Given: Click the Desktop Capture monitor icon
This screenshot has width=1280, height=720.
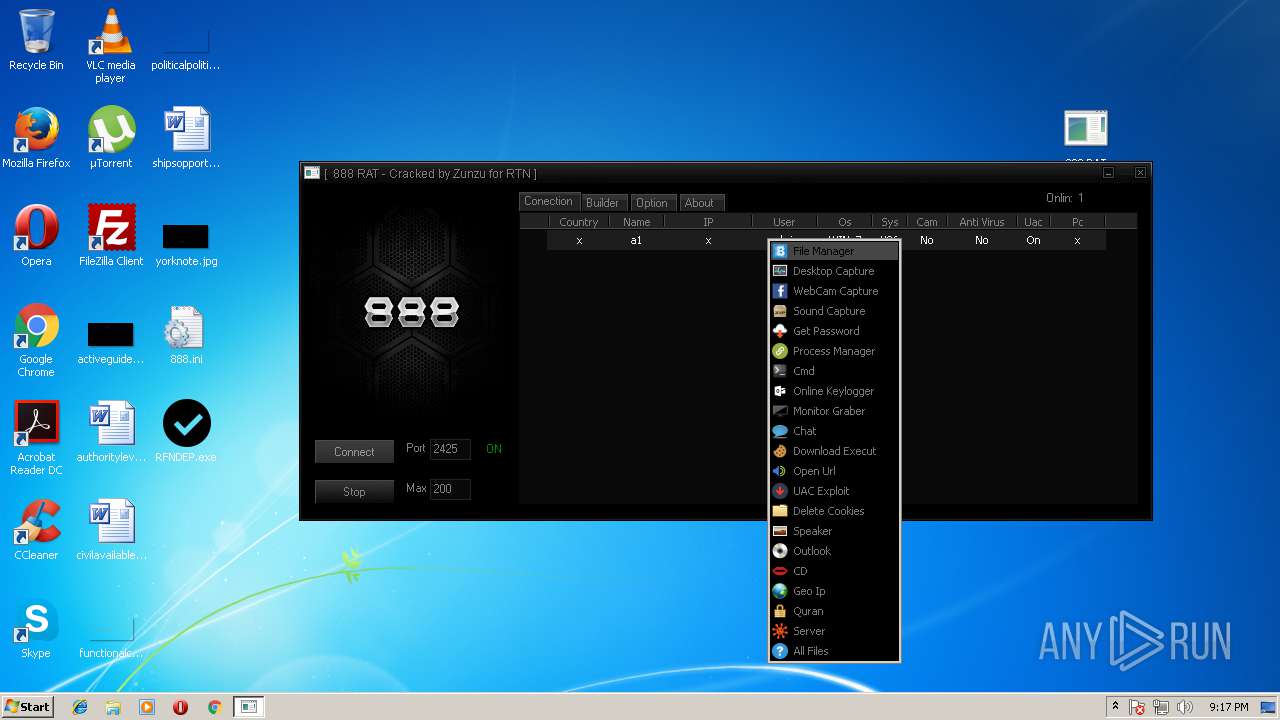Looking at the screenshot, I should pyautogui.click(x=780, y=271).
